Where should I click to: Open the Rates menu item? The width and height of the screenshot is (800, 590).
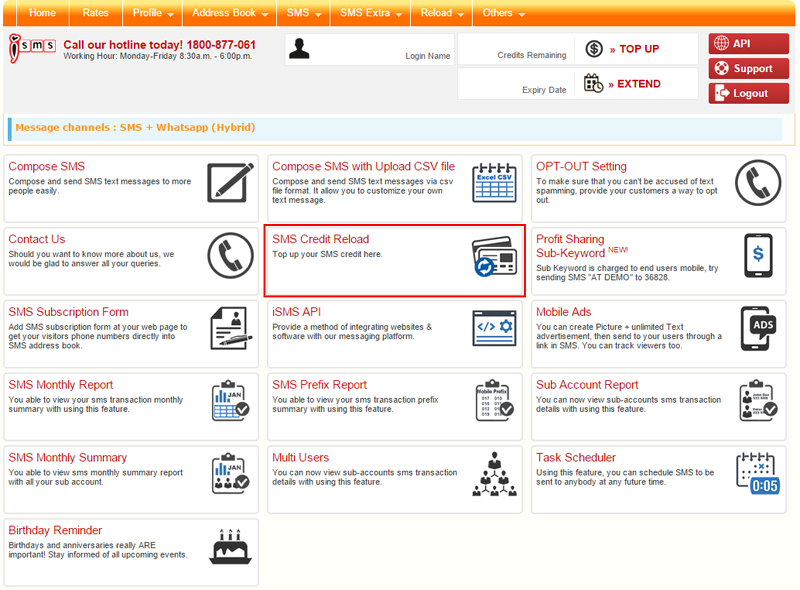tap(95, 13)
